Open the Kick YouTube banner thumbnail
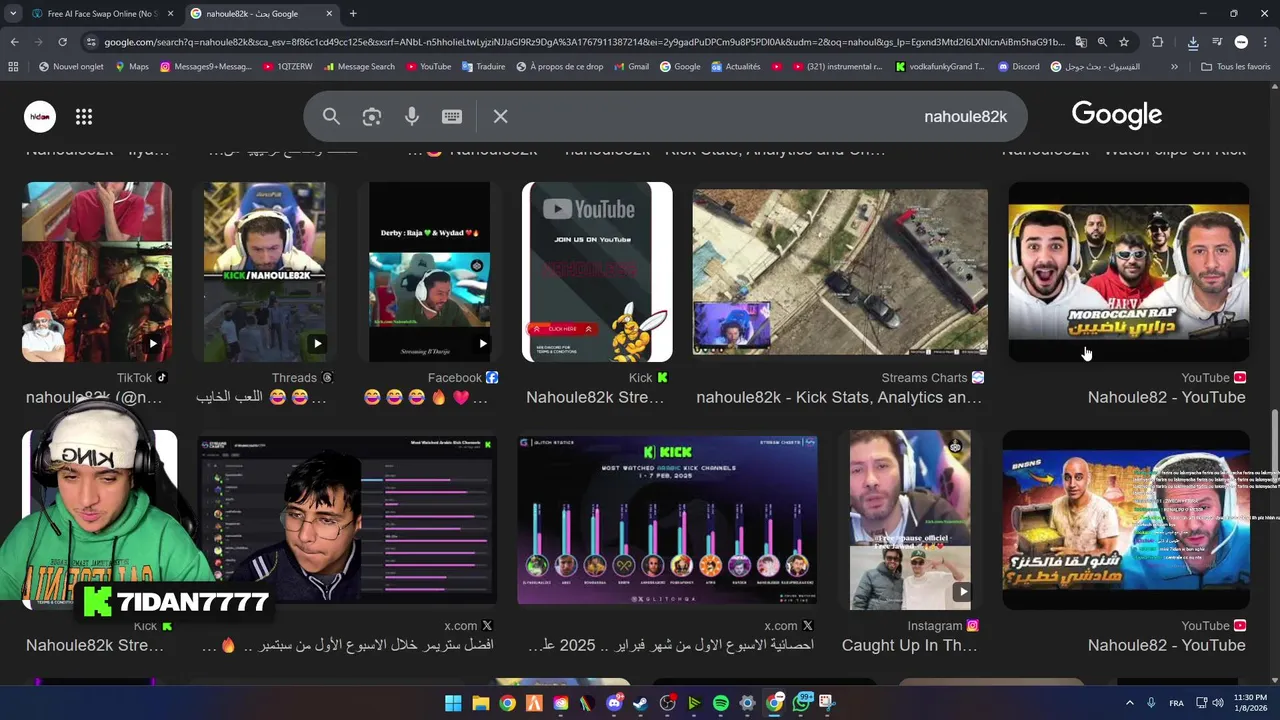This screenshot has width=1280, height=720. (x=597, y=272)
